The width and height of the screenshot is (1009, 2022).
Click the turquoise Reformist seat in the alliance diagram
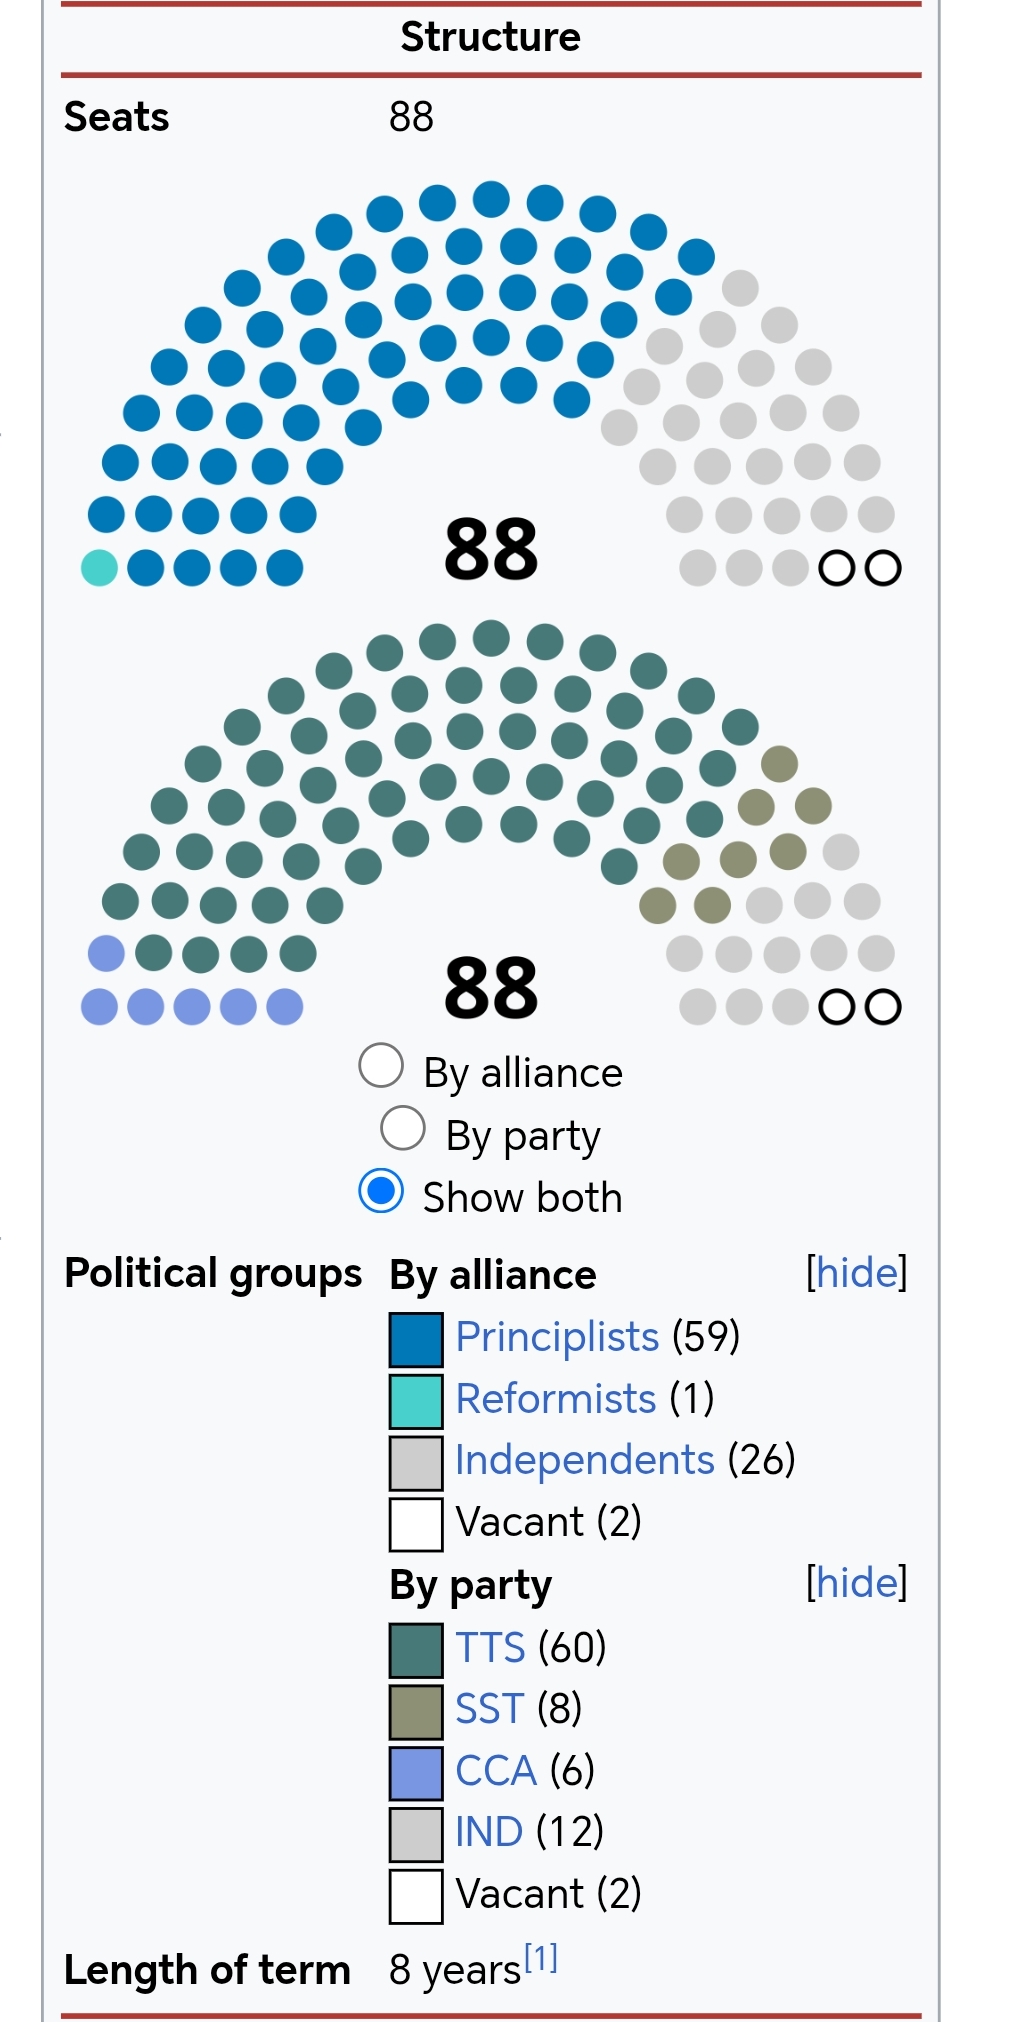99,568
